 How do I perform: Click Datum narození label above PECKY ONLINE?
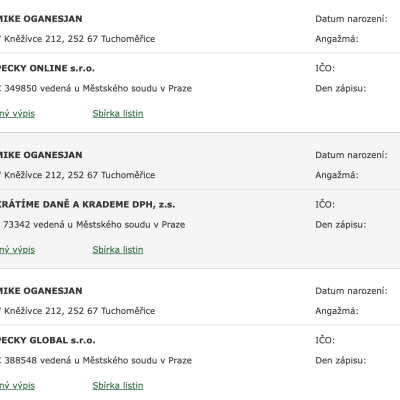coord(351,19)
